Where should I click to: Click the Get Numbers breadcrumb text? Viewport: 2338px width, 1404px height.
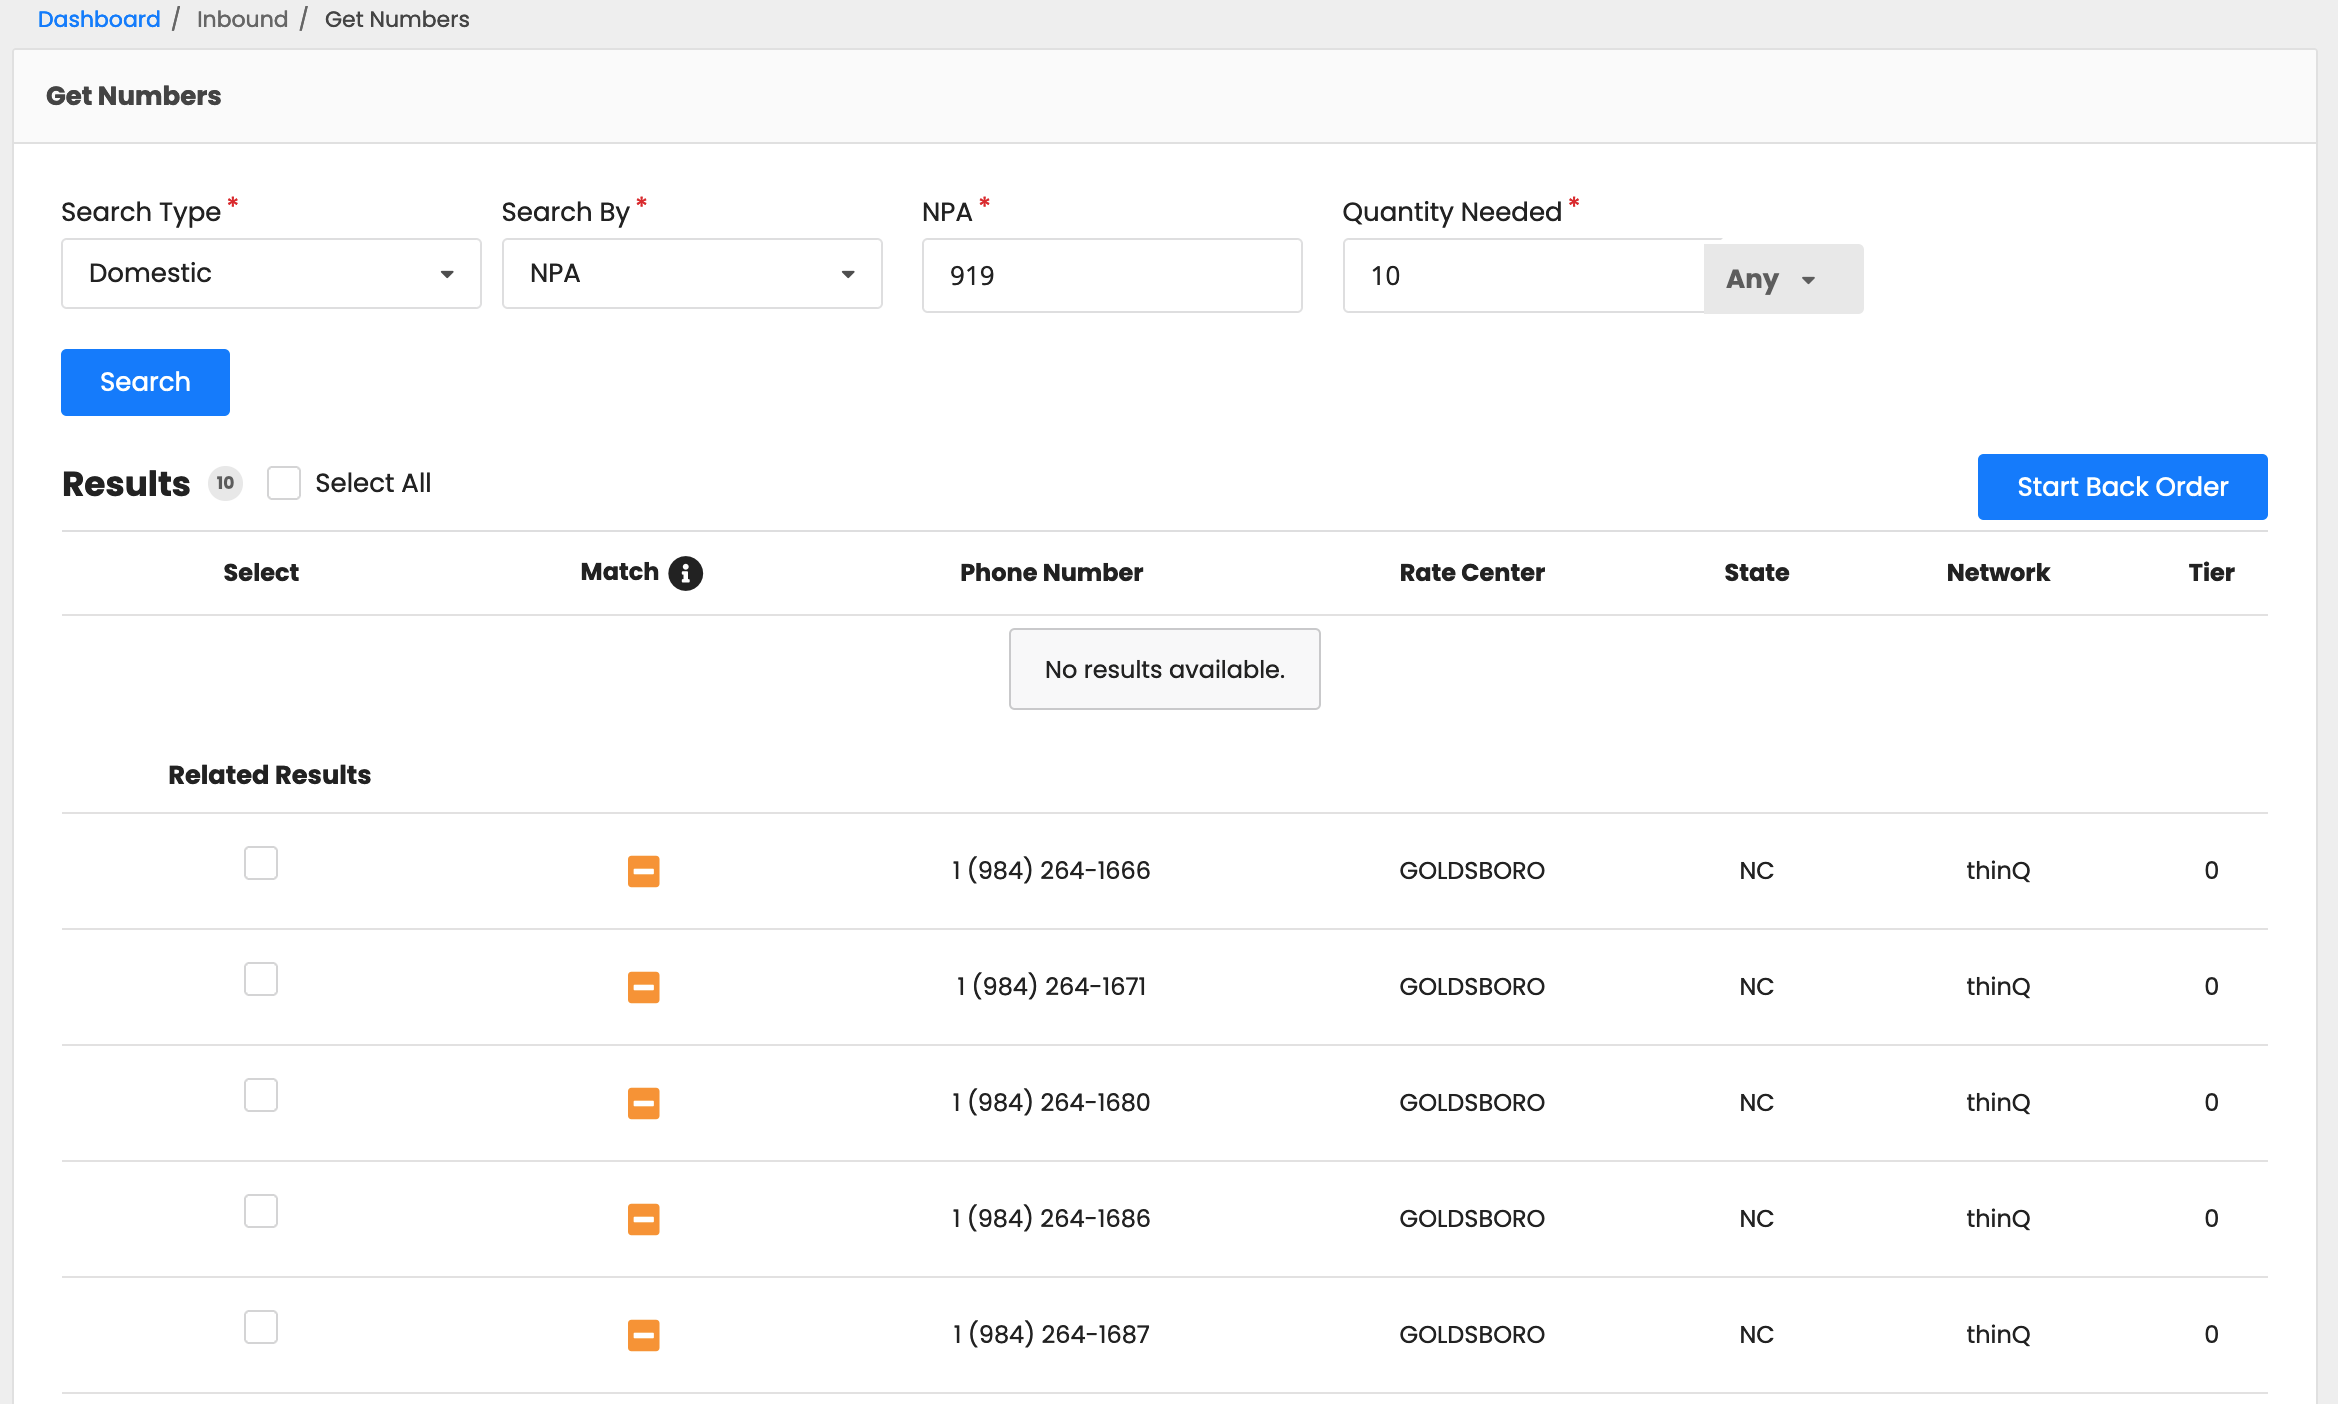397,19
